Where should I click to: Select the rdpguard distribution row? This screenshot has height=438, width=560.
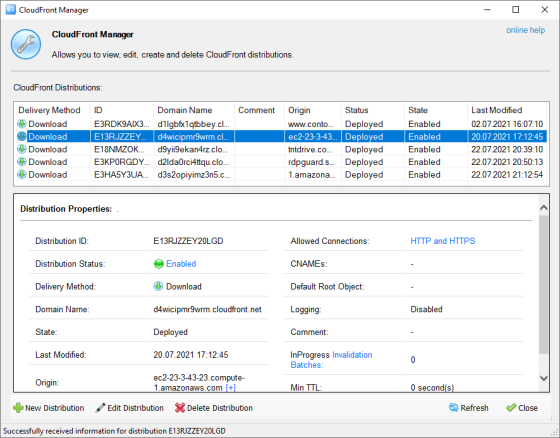pyautogui.click(x=280, y=162)
